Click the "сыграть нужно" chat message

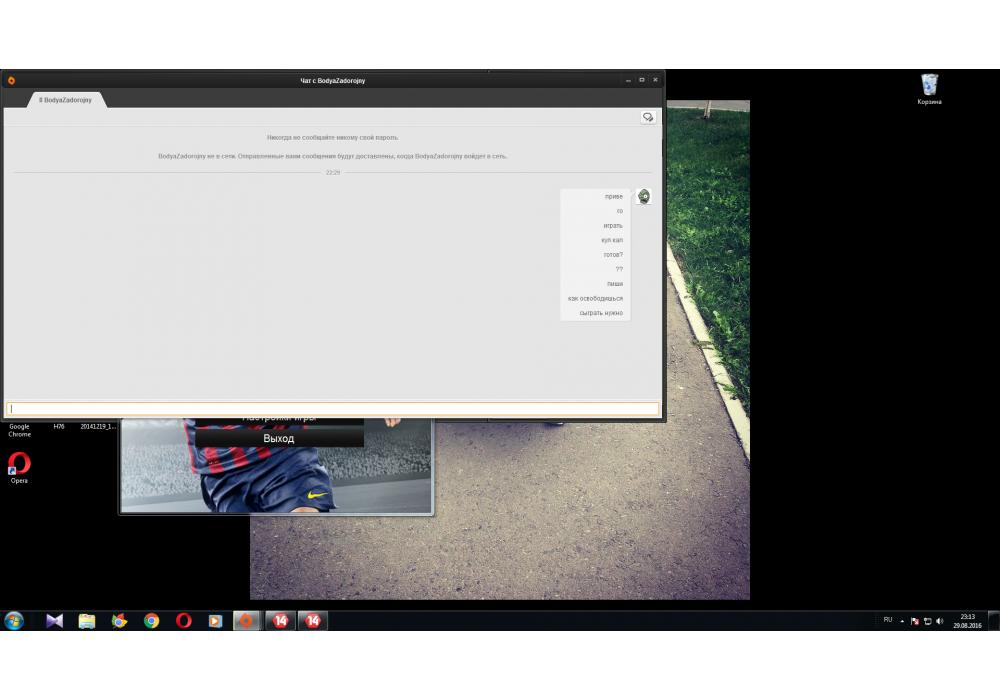click(x=601, y=313)
